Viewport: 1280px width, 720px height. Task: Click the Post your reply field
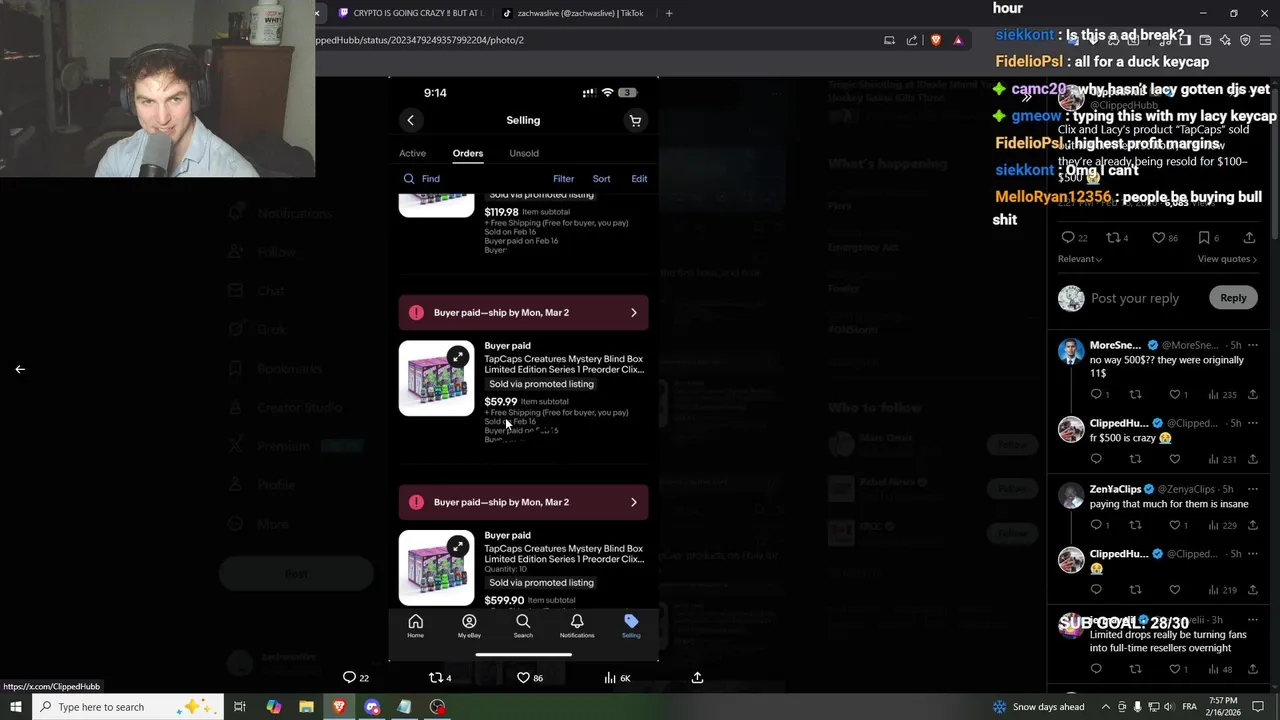[x=1135, y=298]
